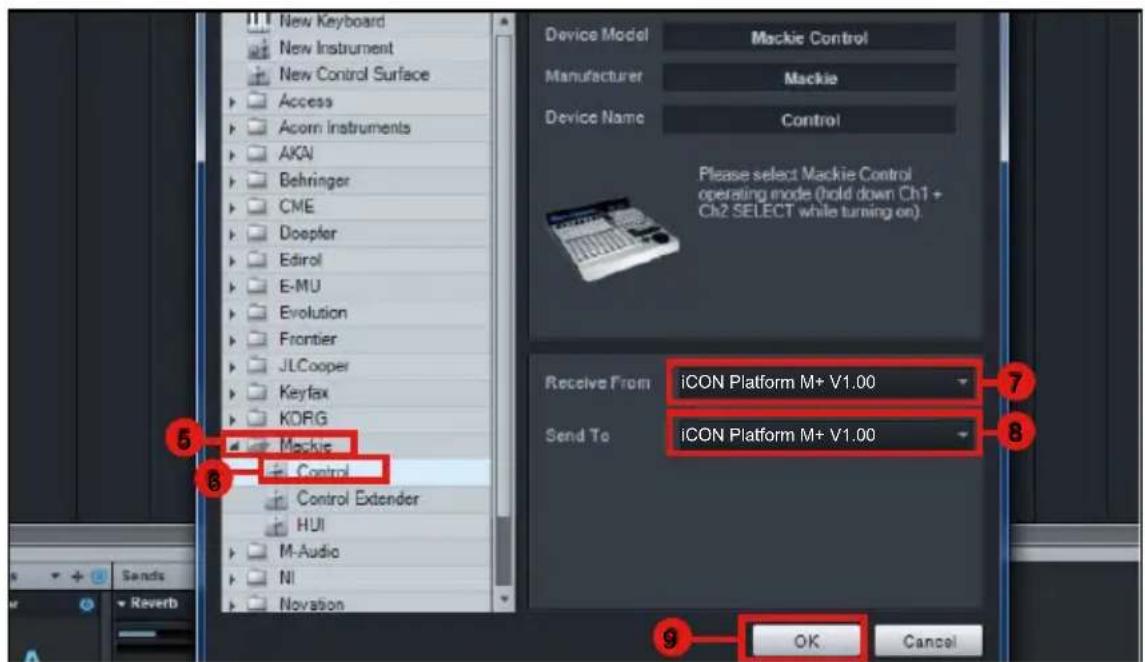
Task: Open the Receive From dropdown
Action: coord(824,382)
